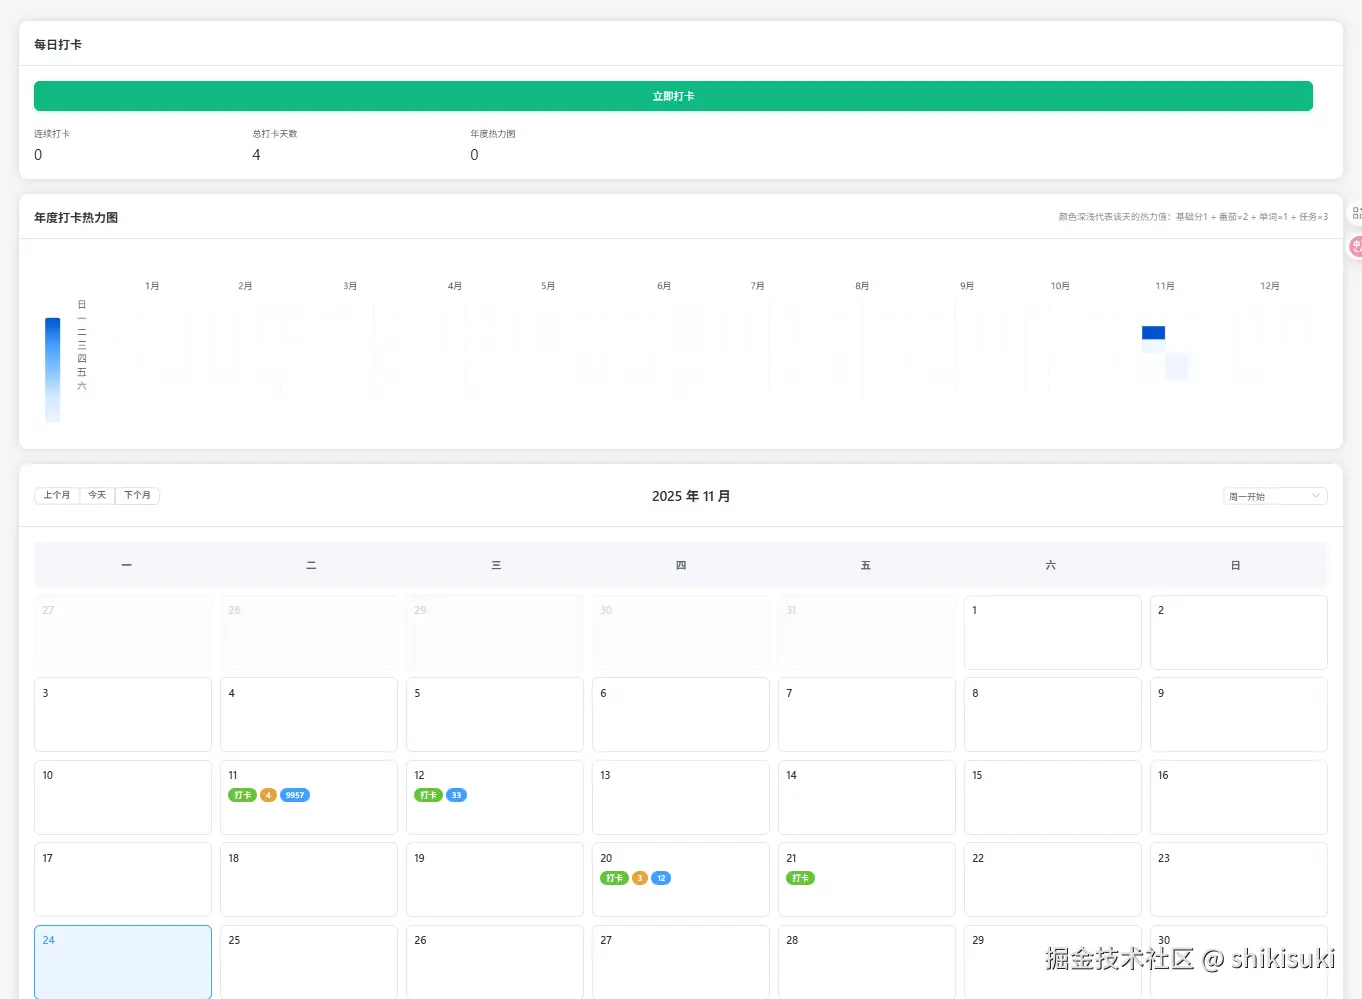Click the green 打卡 badge on day 21
Screen dimensions: 1362x999
coord(800,878)
